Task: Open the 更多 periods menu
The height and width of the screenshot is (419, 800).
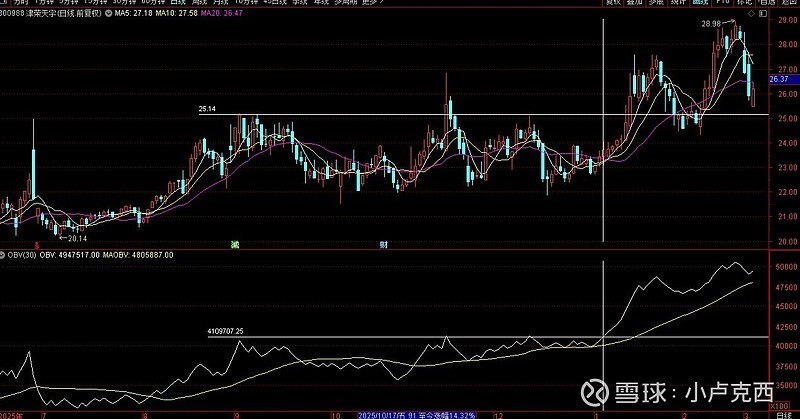Action: 371,2
